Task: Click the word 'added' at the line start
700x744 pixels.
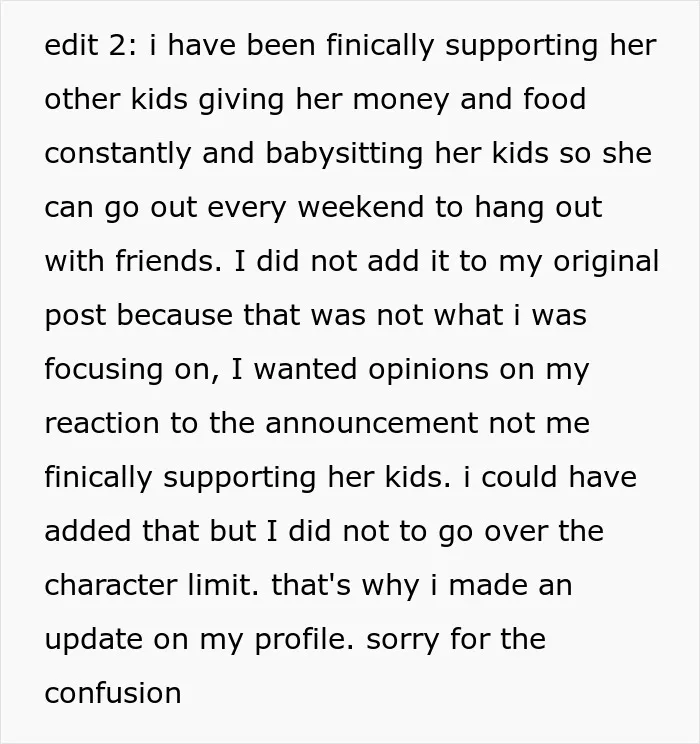Action: pyautogui.click(x=88, y=530)
